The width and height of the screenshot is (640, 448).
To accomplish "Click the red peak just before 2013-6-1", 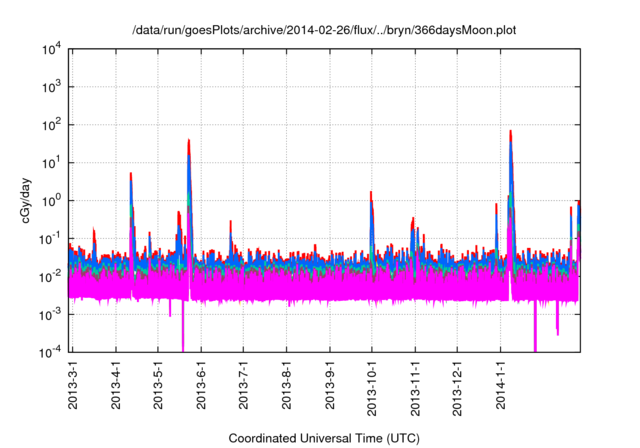I will pos(189,143).
